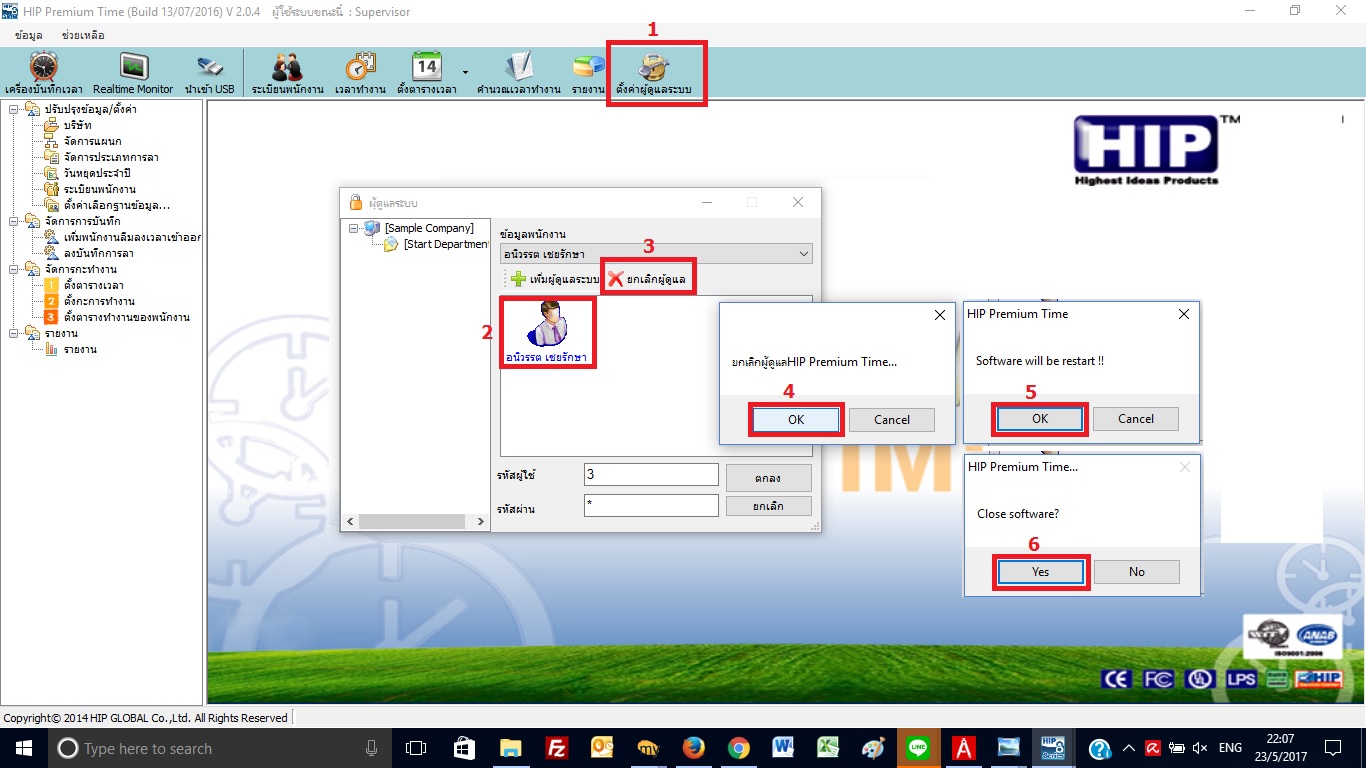
Task: Open the ช่วยเหลือ help menu
Action: (x=83, y=35)
